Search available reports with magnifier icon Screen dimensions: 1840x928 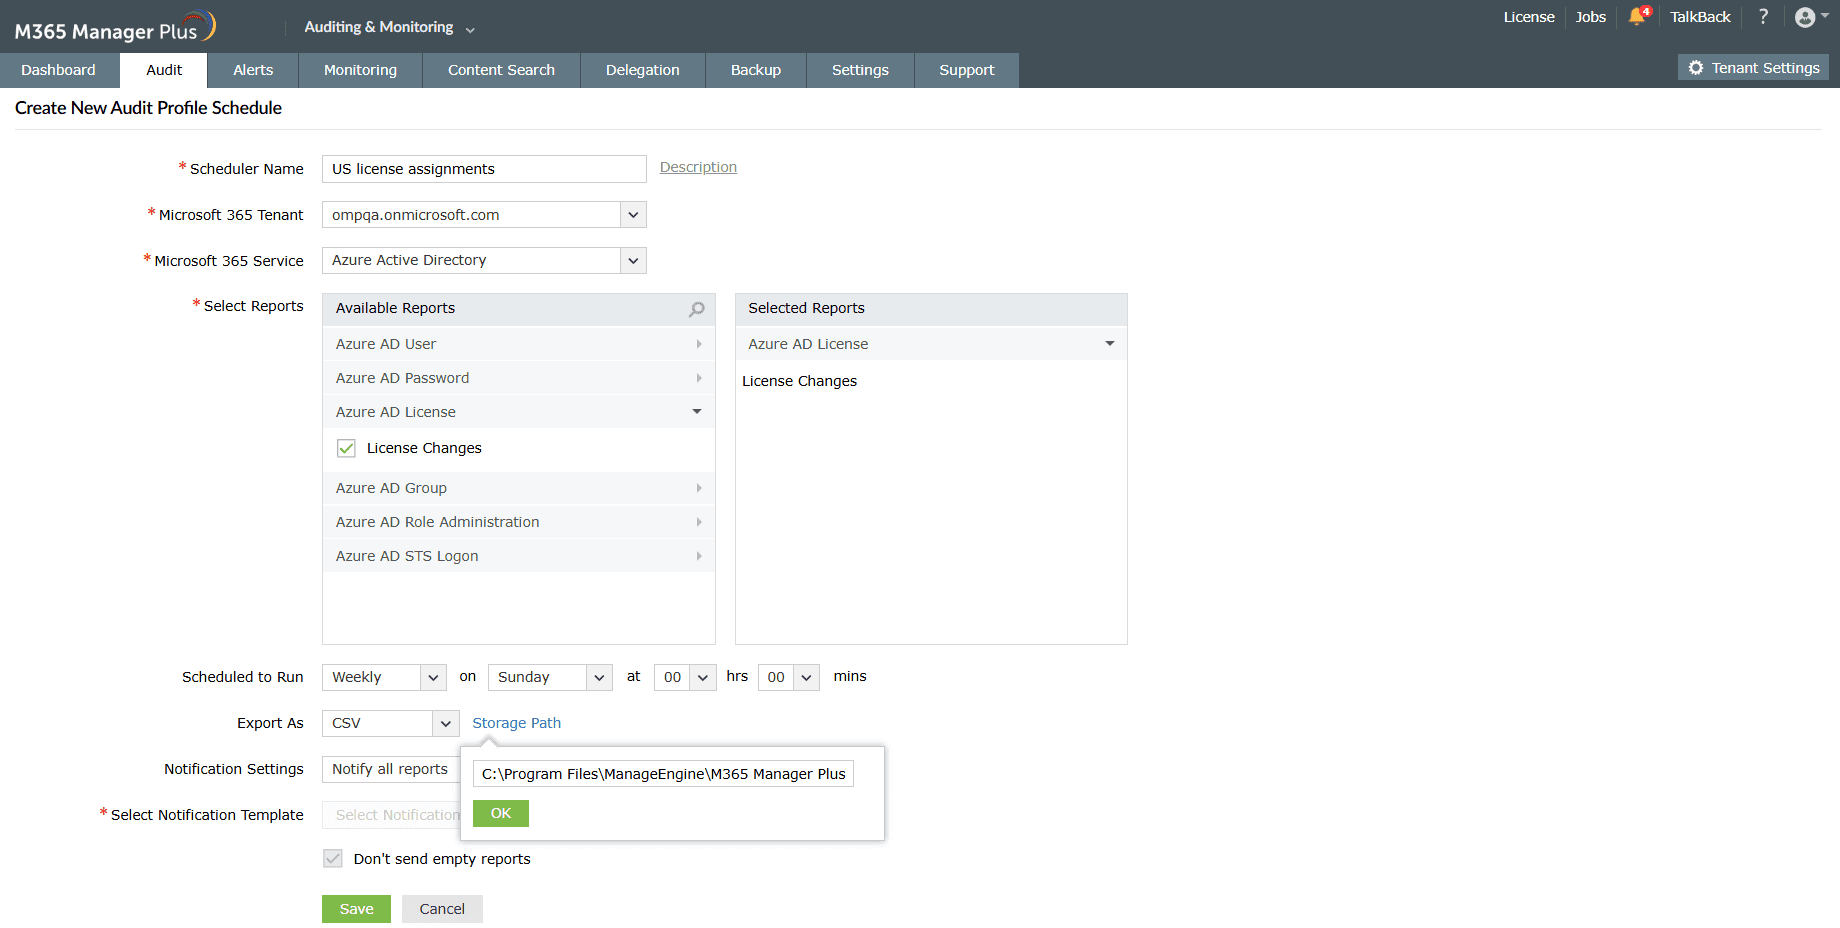[697, 309]
